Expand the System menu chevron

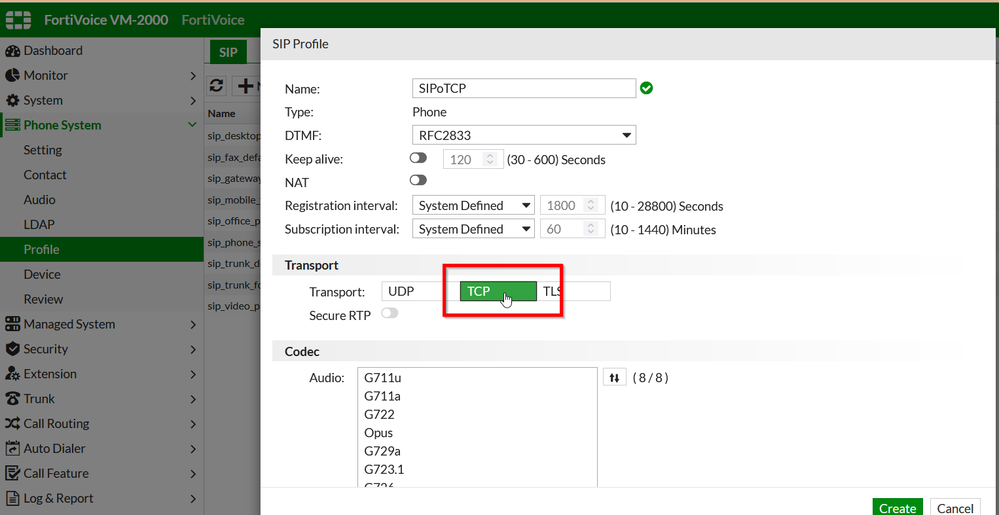point(193,100)
